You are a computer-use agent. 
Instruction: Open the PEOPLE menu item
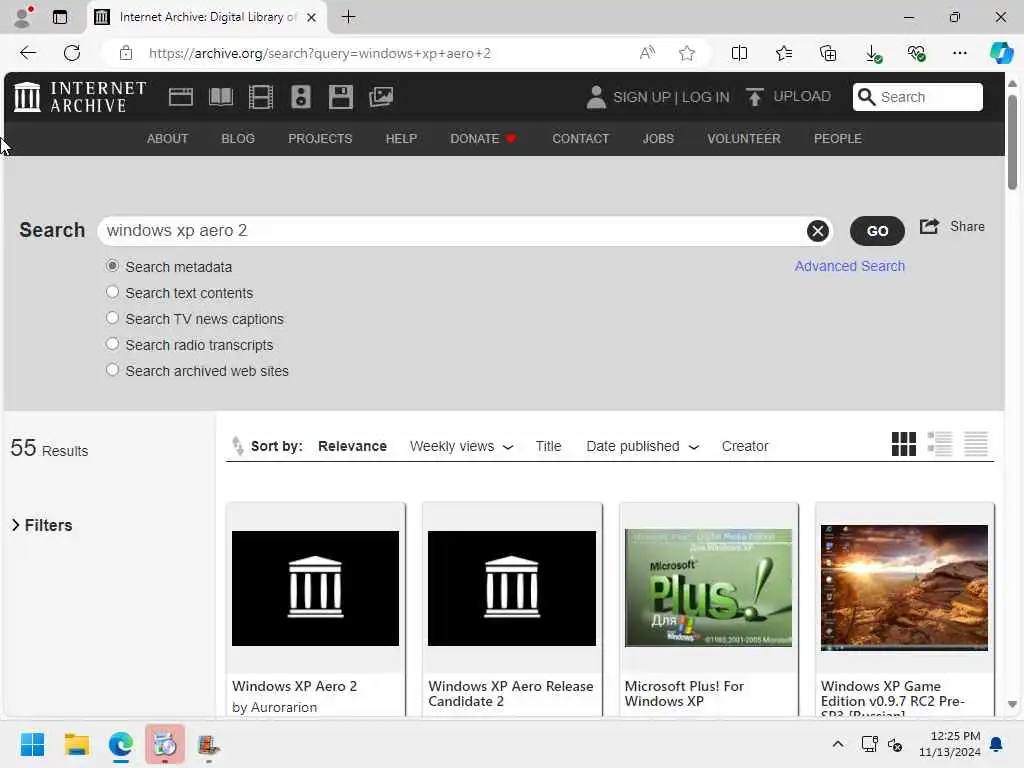coord(837,138)
